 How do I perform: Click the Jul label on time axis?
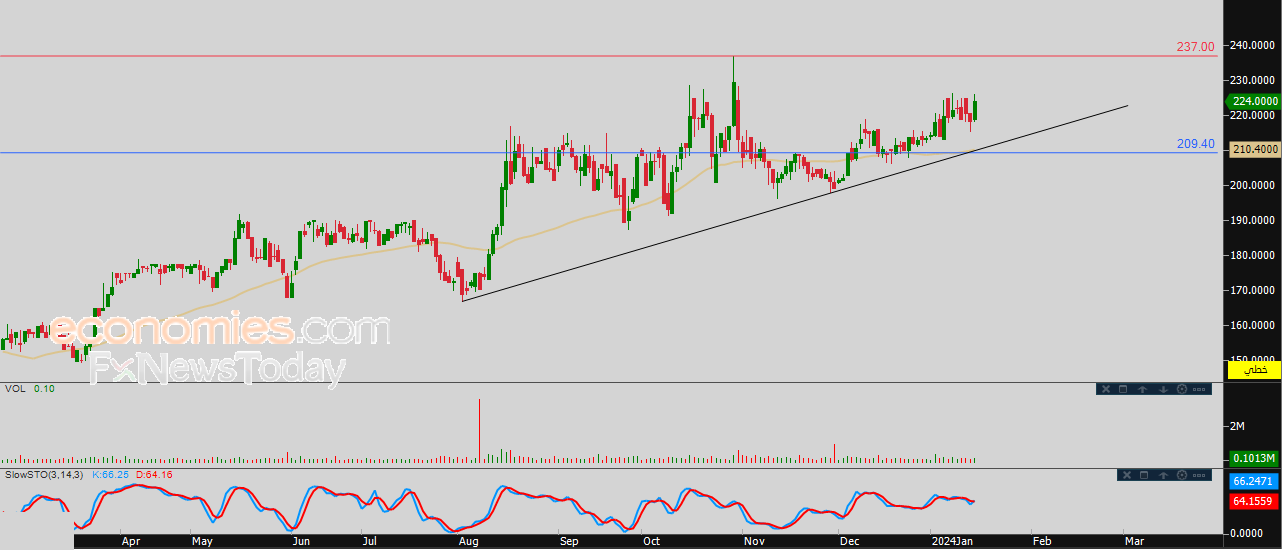370,541
